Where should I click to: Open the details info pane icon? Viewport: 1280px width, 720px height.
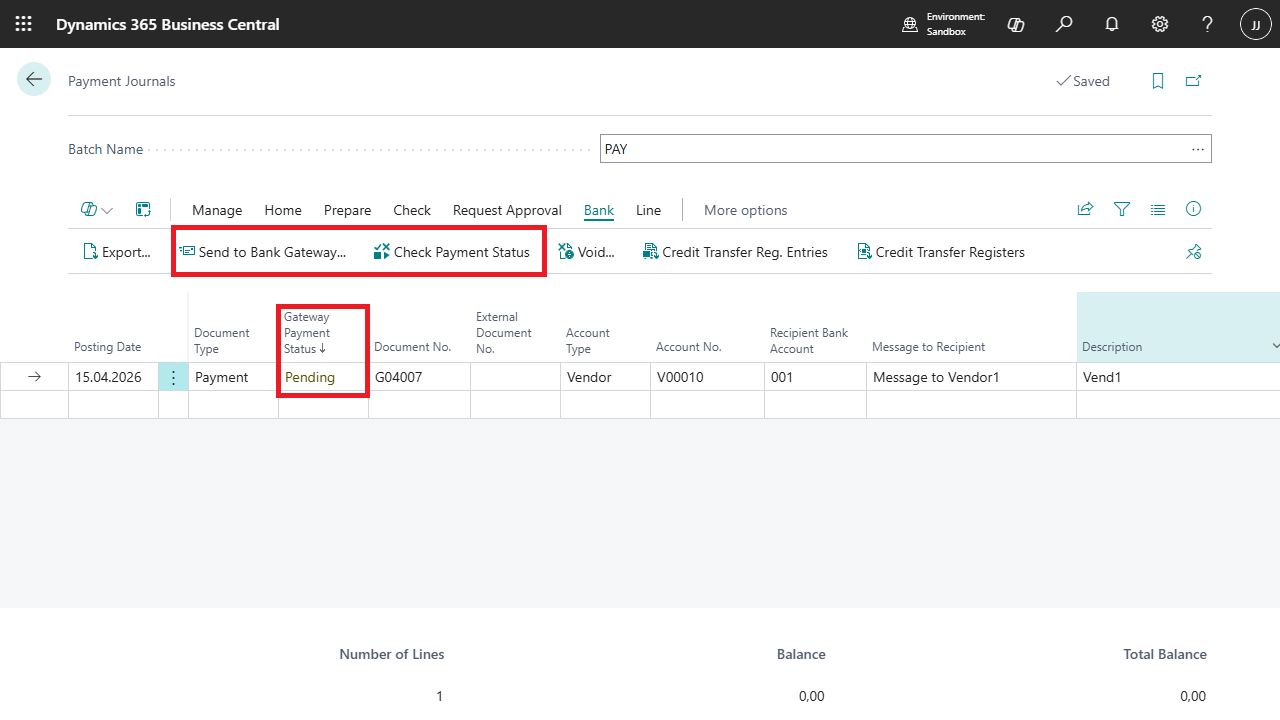pos(1193,209)
